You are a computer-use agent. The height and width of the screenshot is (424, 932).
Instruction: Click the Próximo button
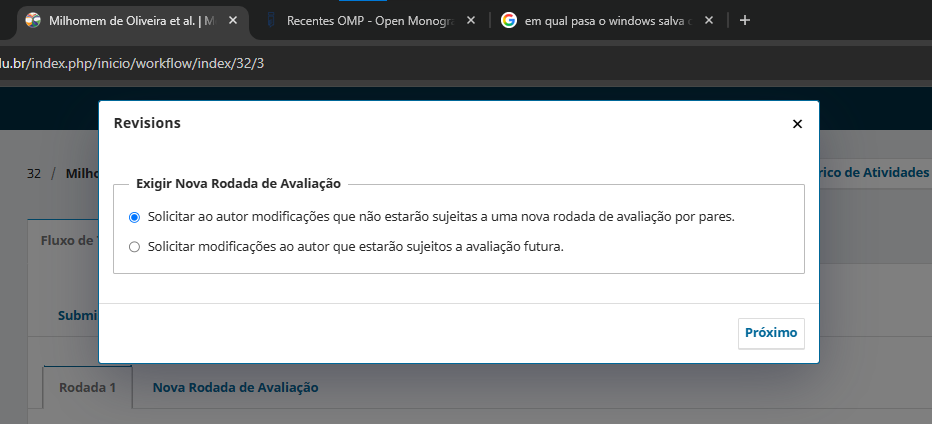tap(771, 333)
